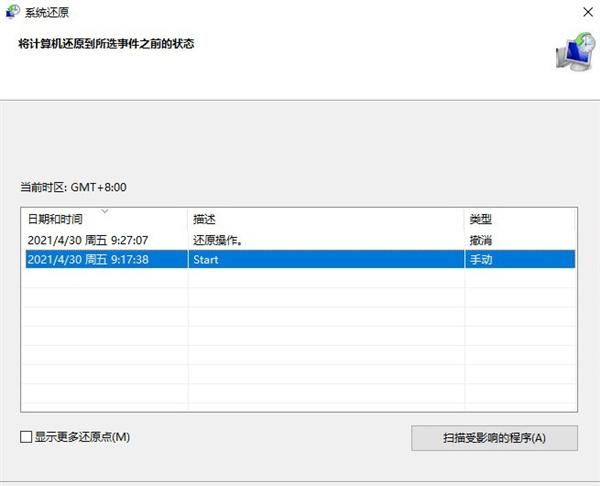Enable 显示更多还原点(M) checkbox

(x=26, y=437)
